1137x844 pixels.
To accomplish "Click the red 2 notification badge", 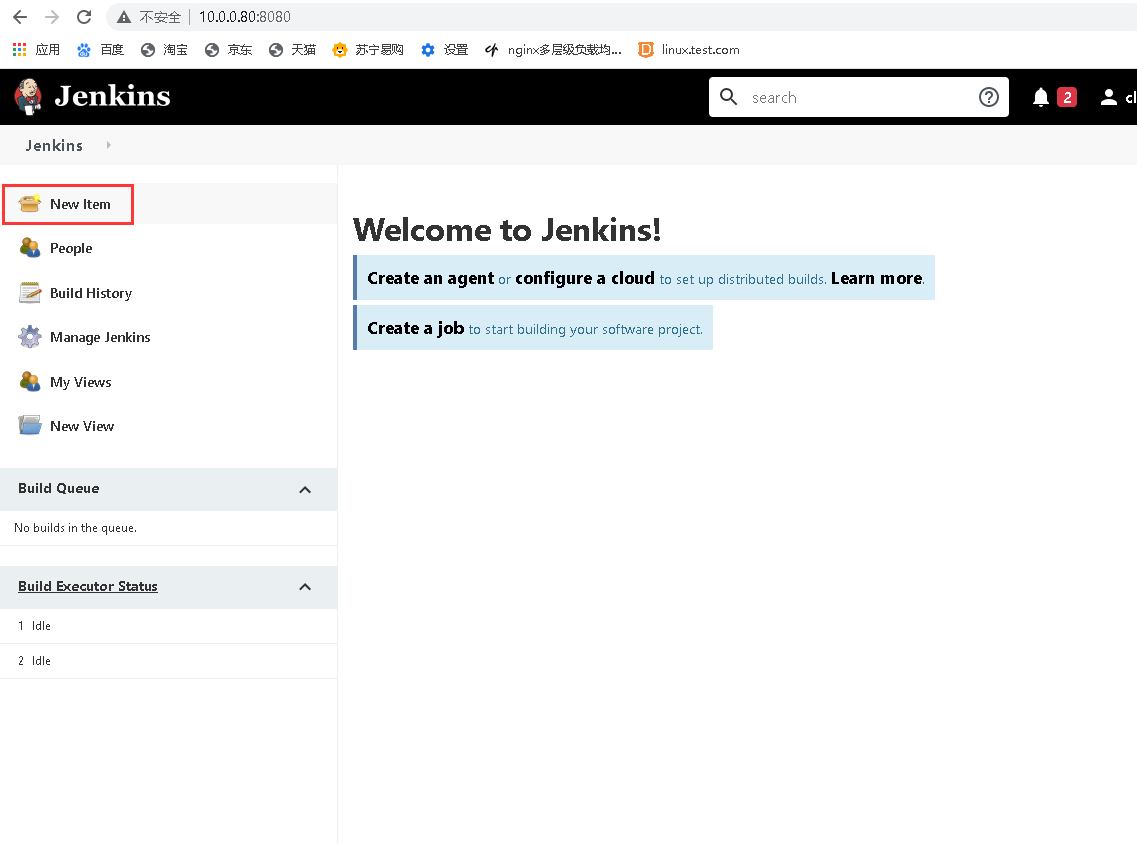I will [1067, 97].
